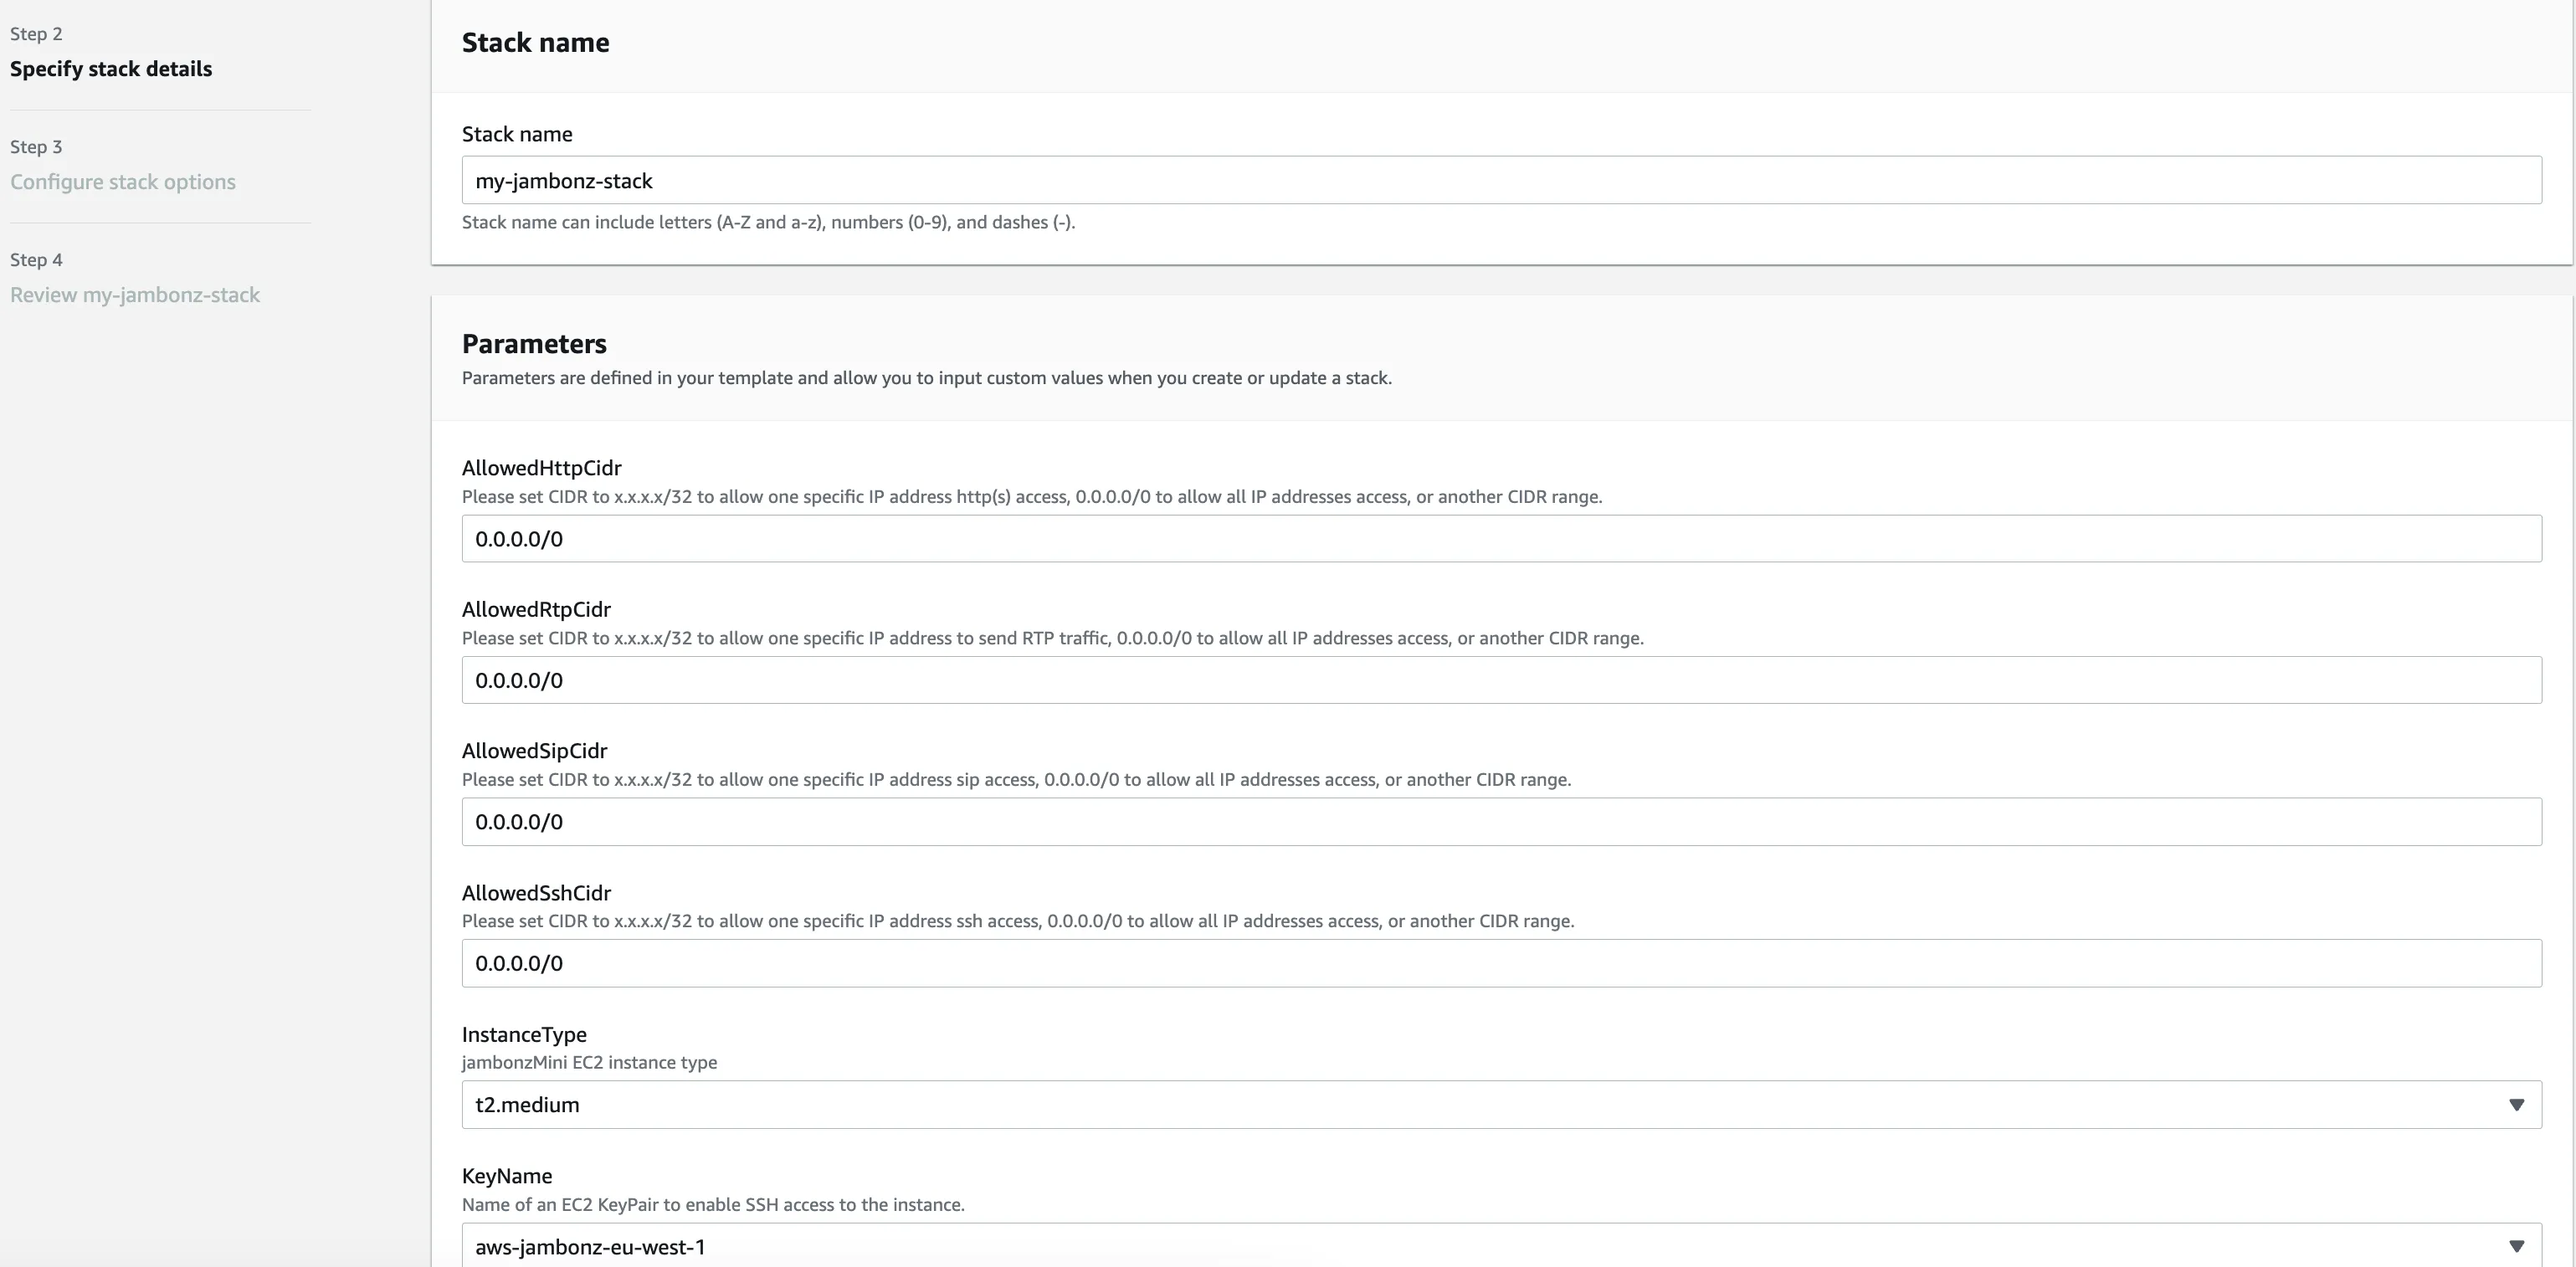The width and height of the screenshot is (2576, 1267).
Task: Select Step 2 Specify stack details
Action: click(x=111, y=69)
